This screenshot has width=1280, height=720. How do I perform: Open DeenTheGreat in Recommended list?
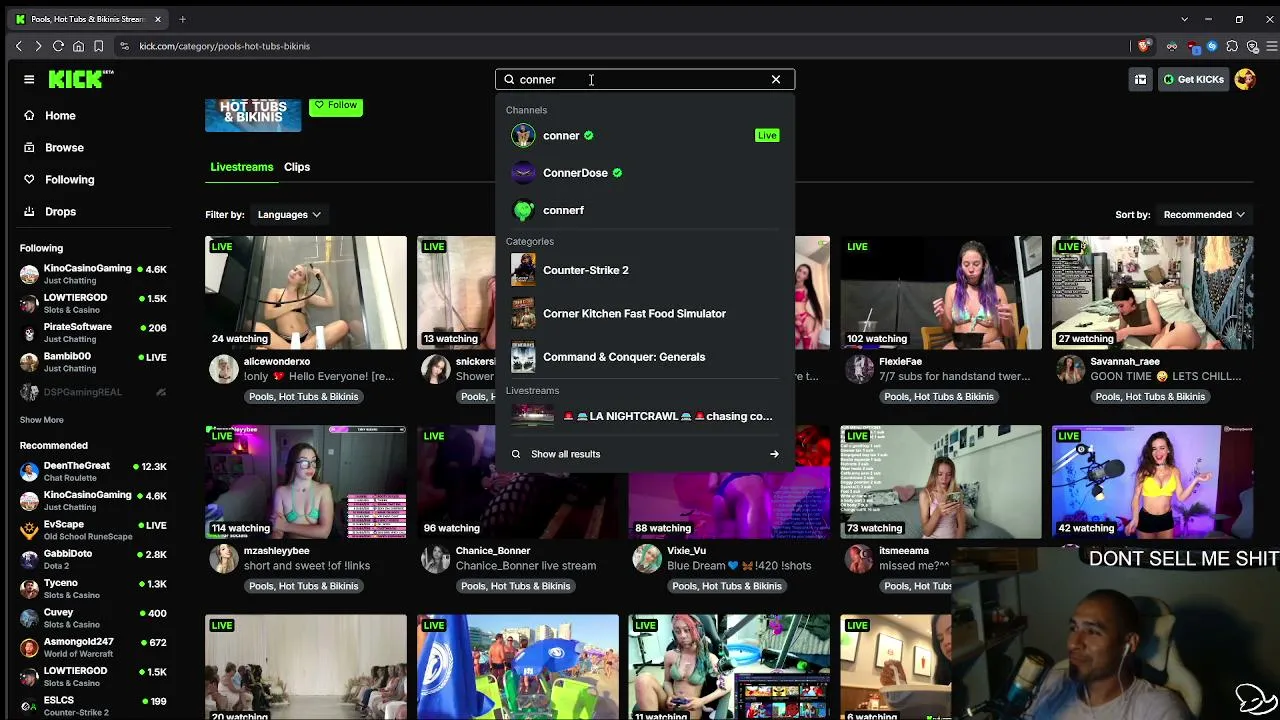(94, 472)
